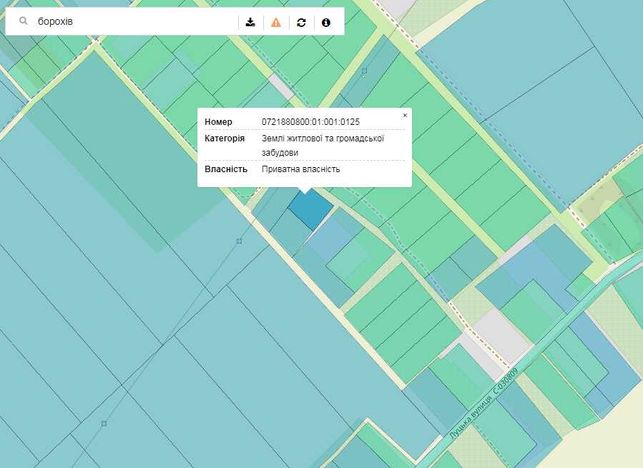Image resolution: width=643 pixels, height=468 pixels.
Task: Click the square marker in the bottom-left field
Action: [x=104, y=423]
